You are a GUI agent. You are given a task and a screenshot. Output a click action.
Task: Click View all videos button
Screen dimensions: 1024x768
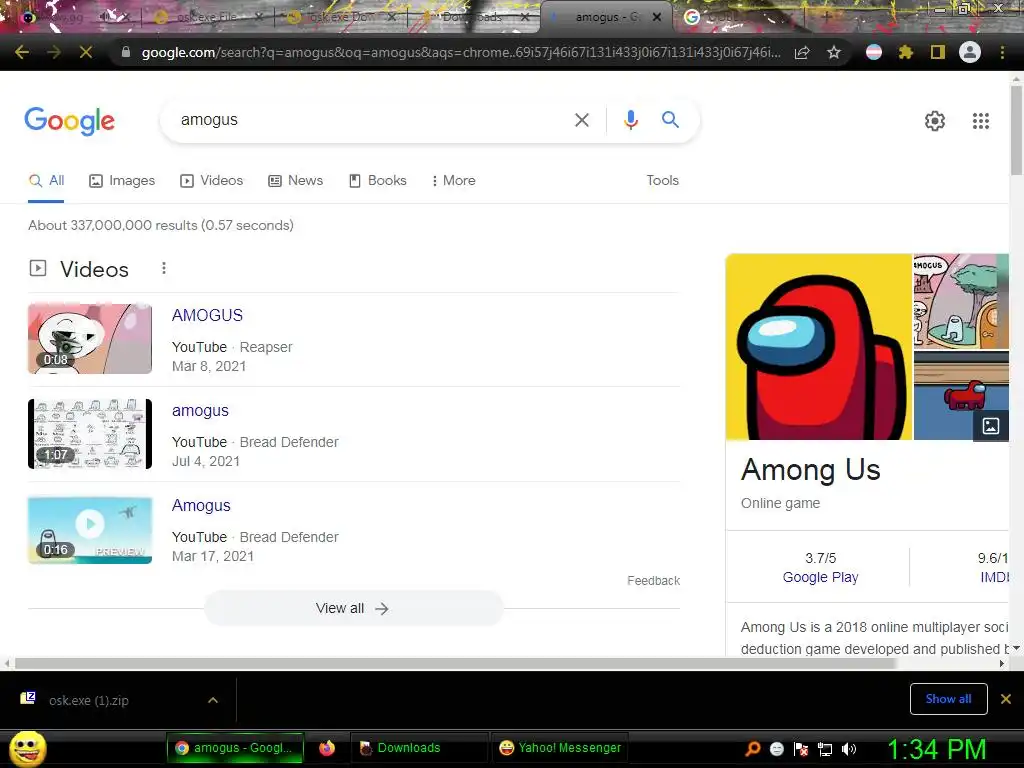click(x=353, y=609)
